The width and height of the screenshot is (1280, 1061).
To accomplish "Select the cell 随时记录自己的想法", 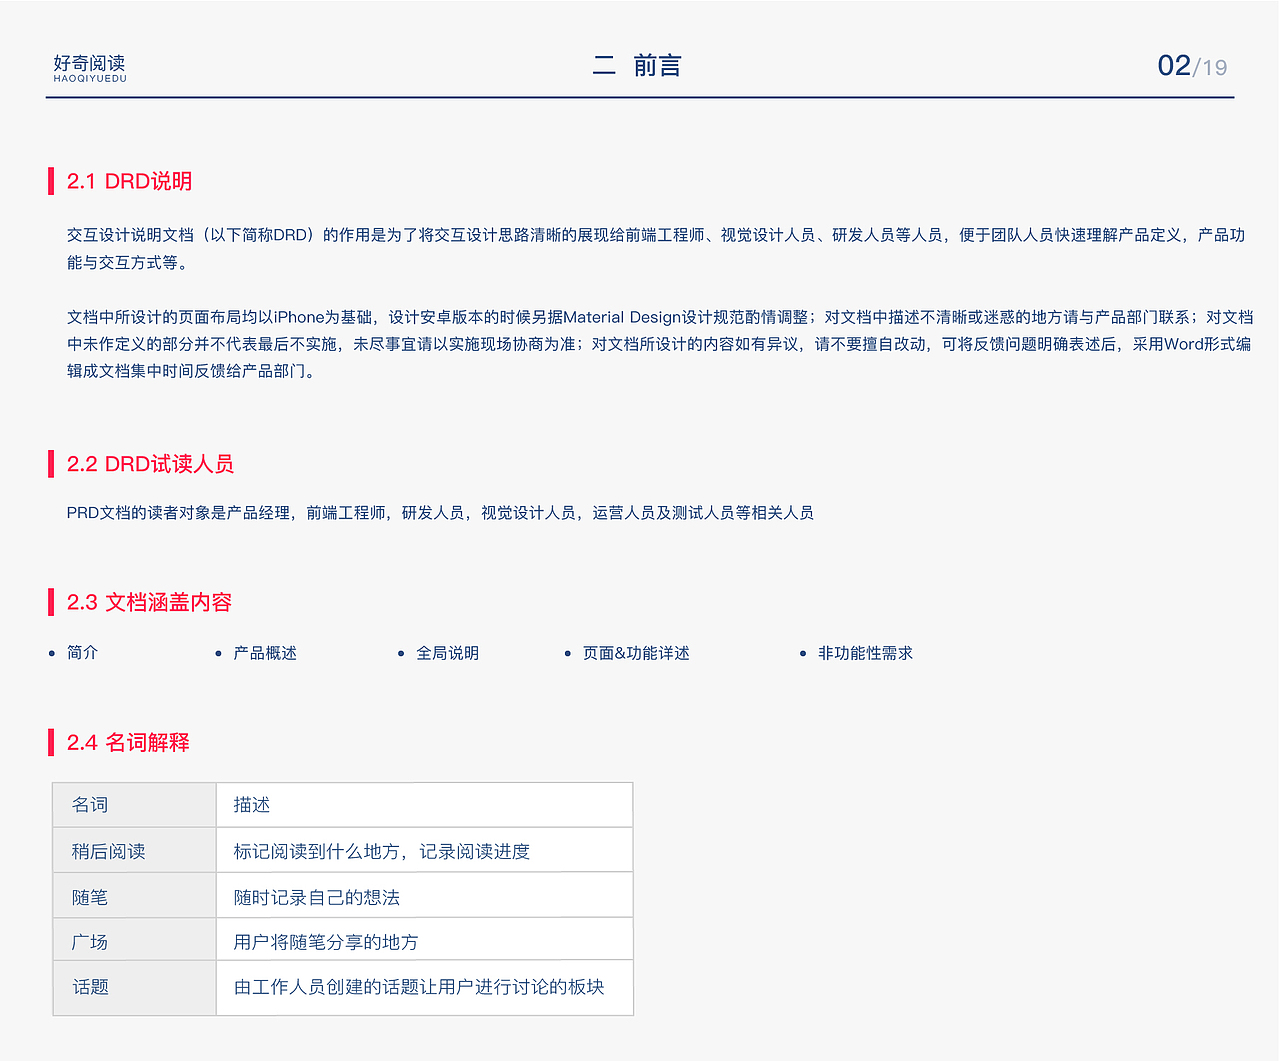I will [425, 896].
